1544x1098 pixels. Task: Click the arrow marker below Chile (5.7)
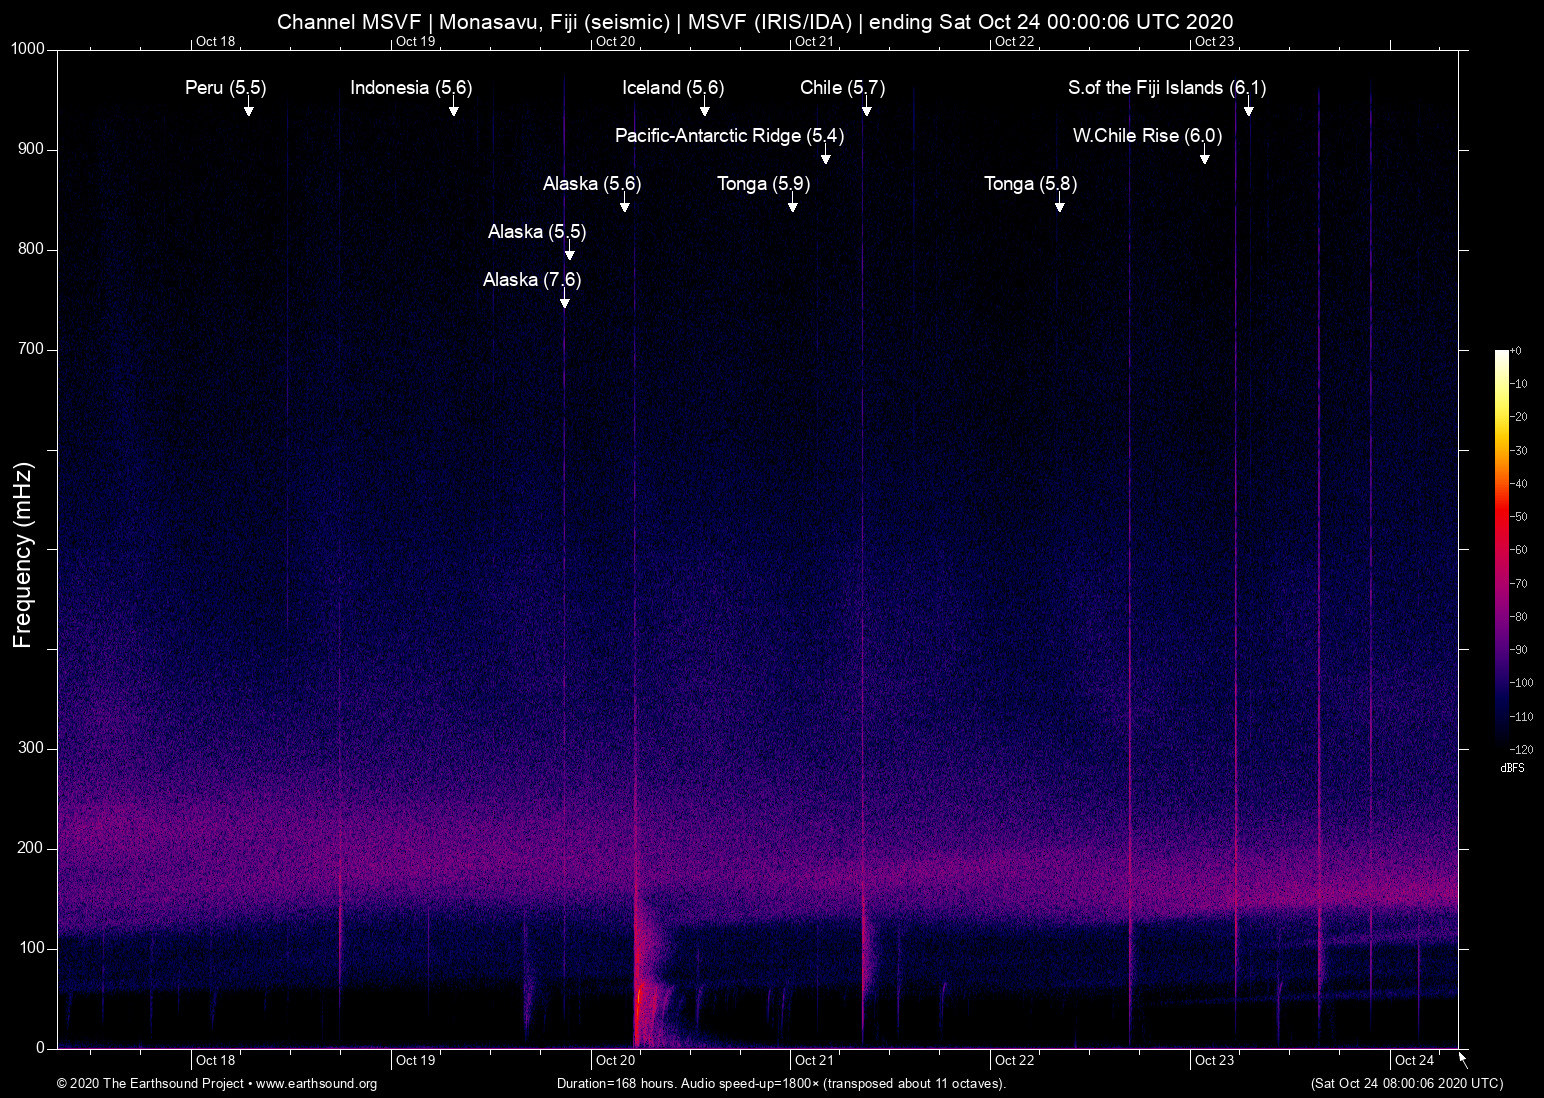pyautogui.click(x=867, y=108)
